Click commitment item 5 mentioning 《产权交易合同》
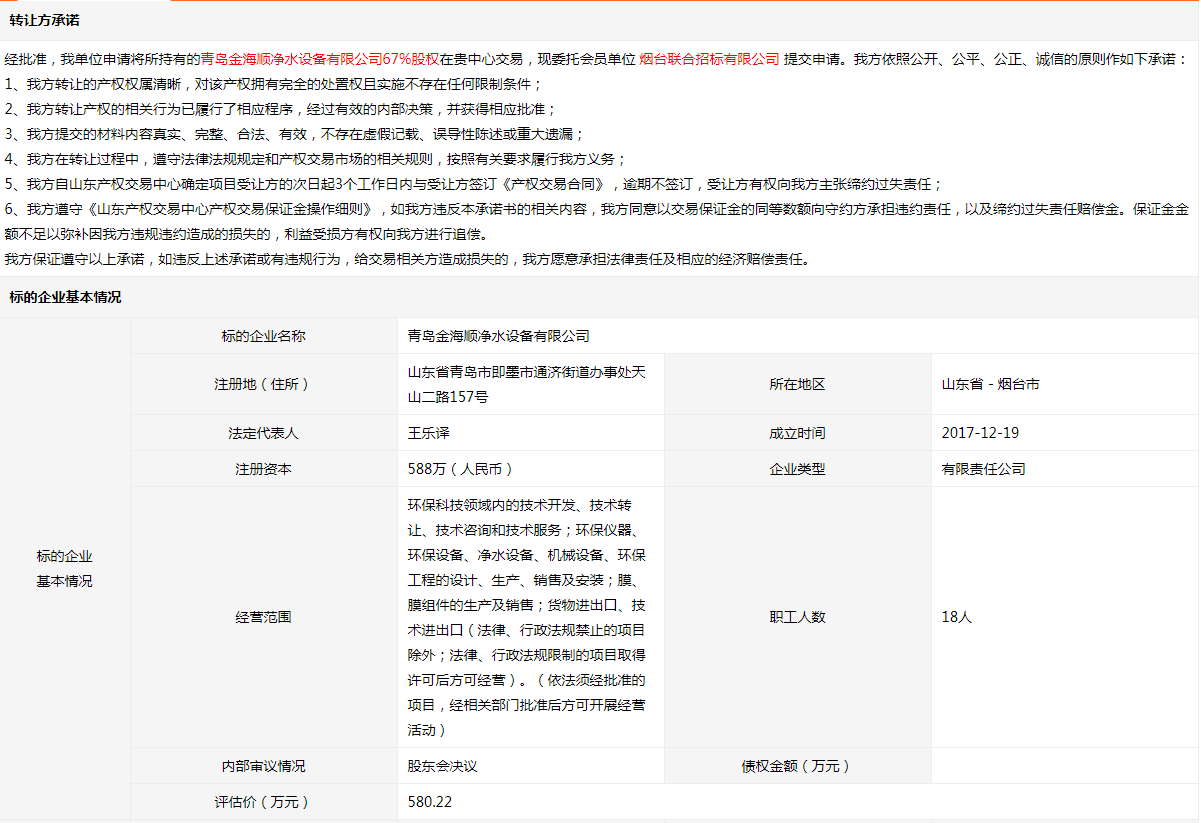Viewport: 1201px width, 823px height. point(473,184)
